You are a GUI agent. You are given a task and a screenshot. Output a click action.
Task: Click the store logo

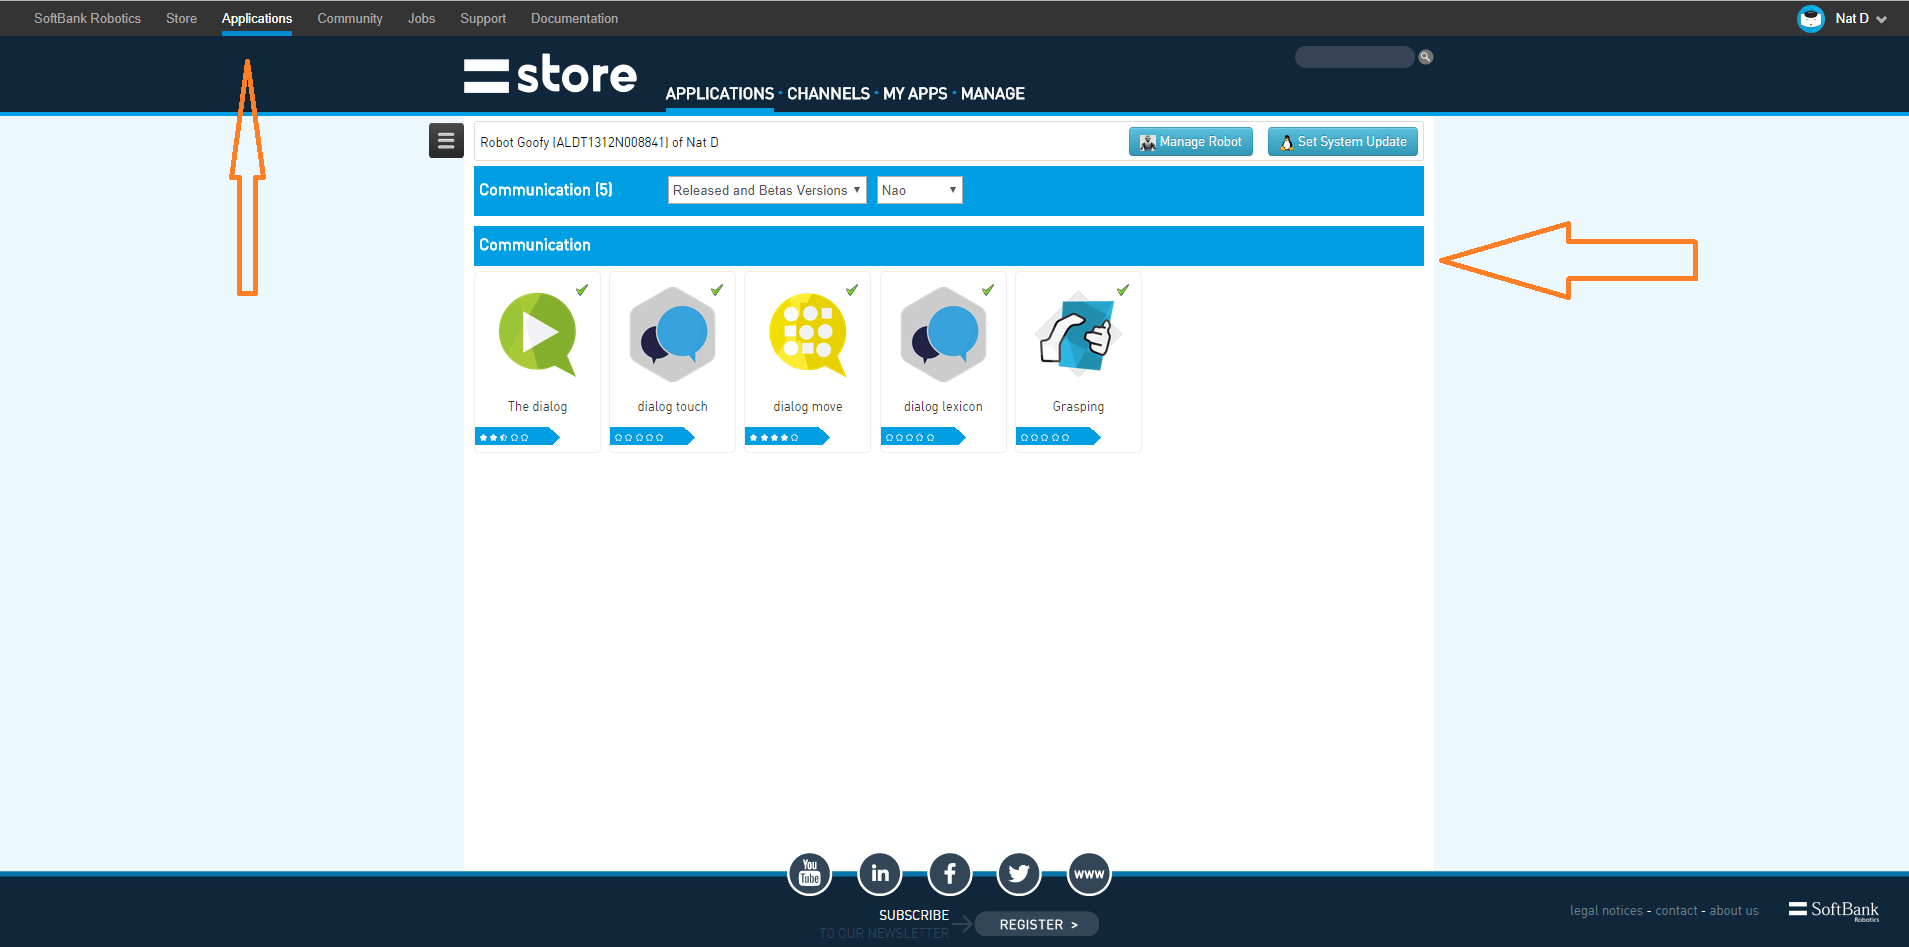[550, 75]
